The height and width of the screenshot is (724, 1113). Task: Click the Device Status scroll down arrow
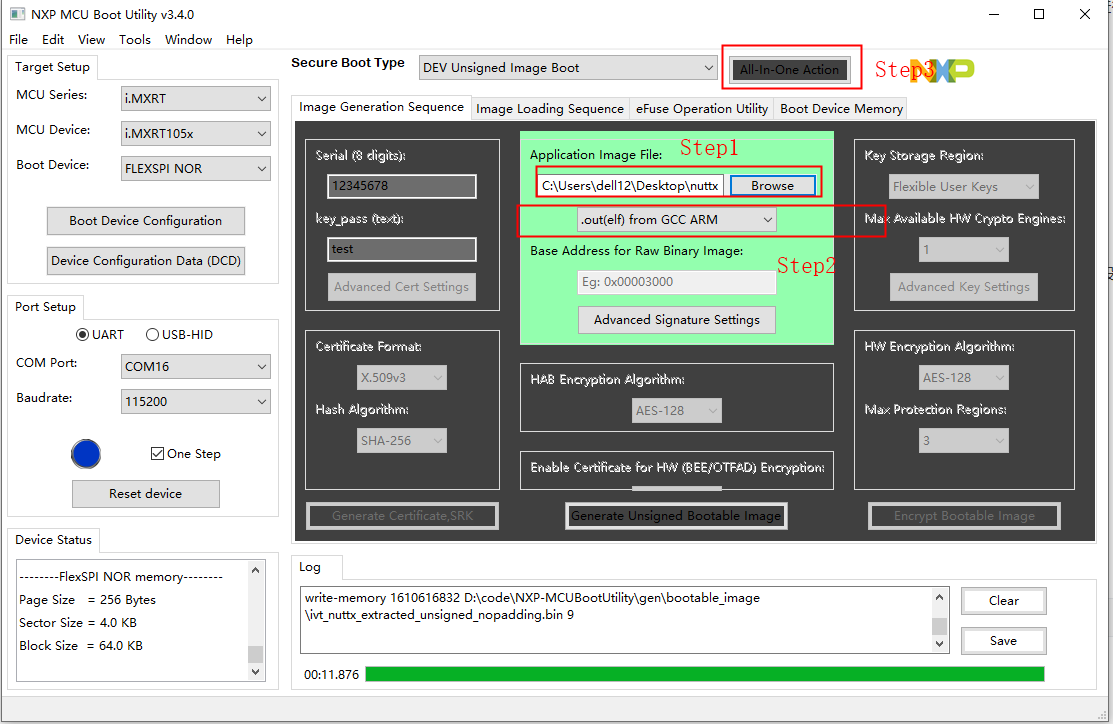256,671
